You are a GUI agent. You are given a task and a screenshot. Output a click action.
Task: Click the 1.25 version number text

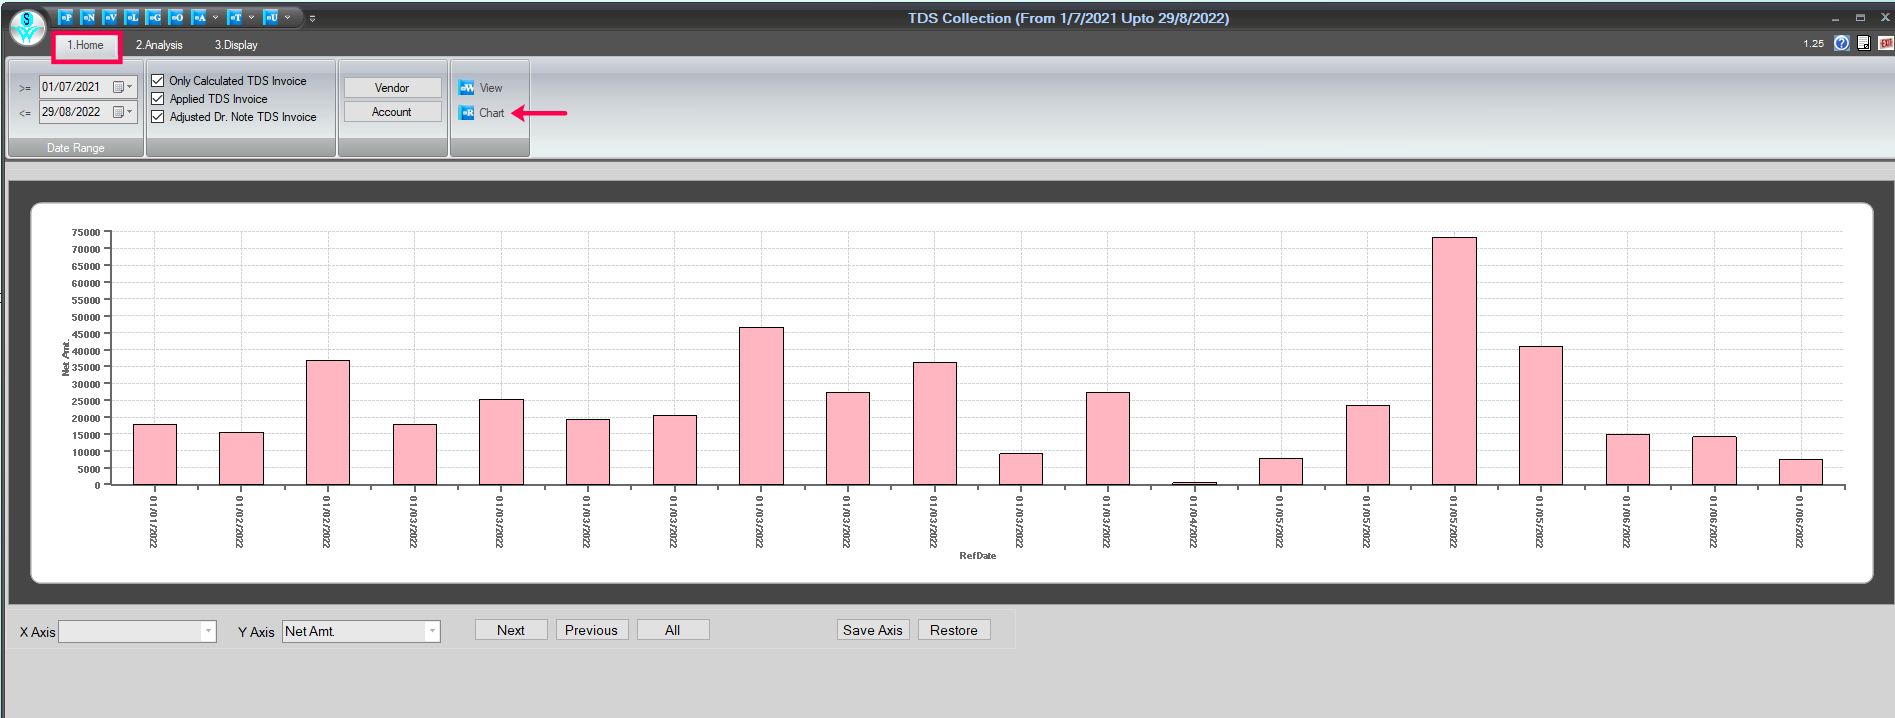(1813, 44)
